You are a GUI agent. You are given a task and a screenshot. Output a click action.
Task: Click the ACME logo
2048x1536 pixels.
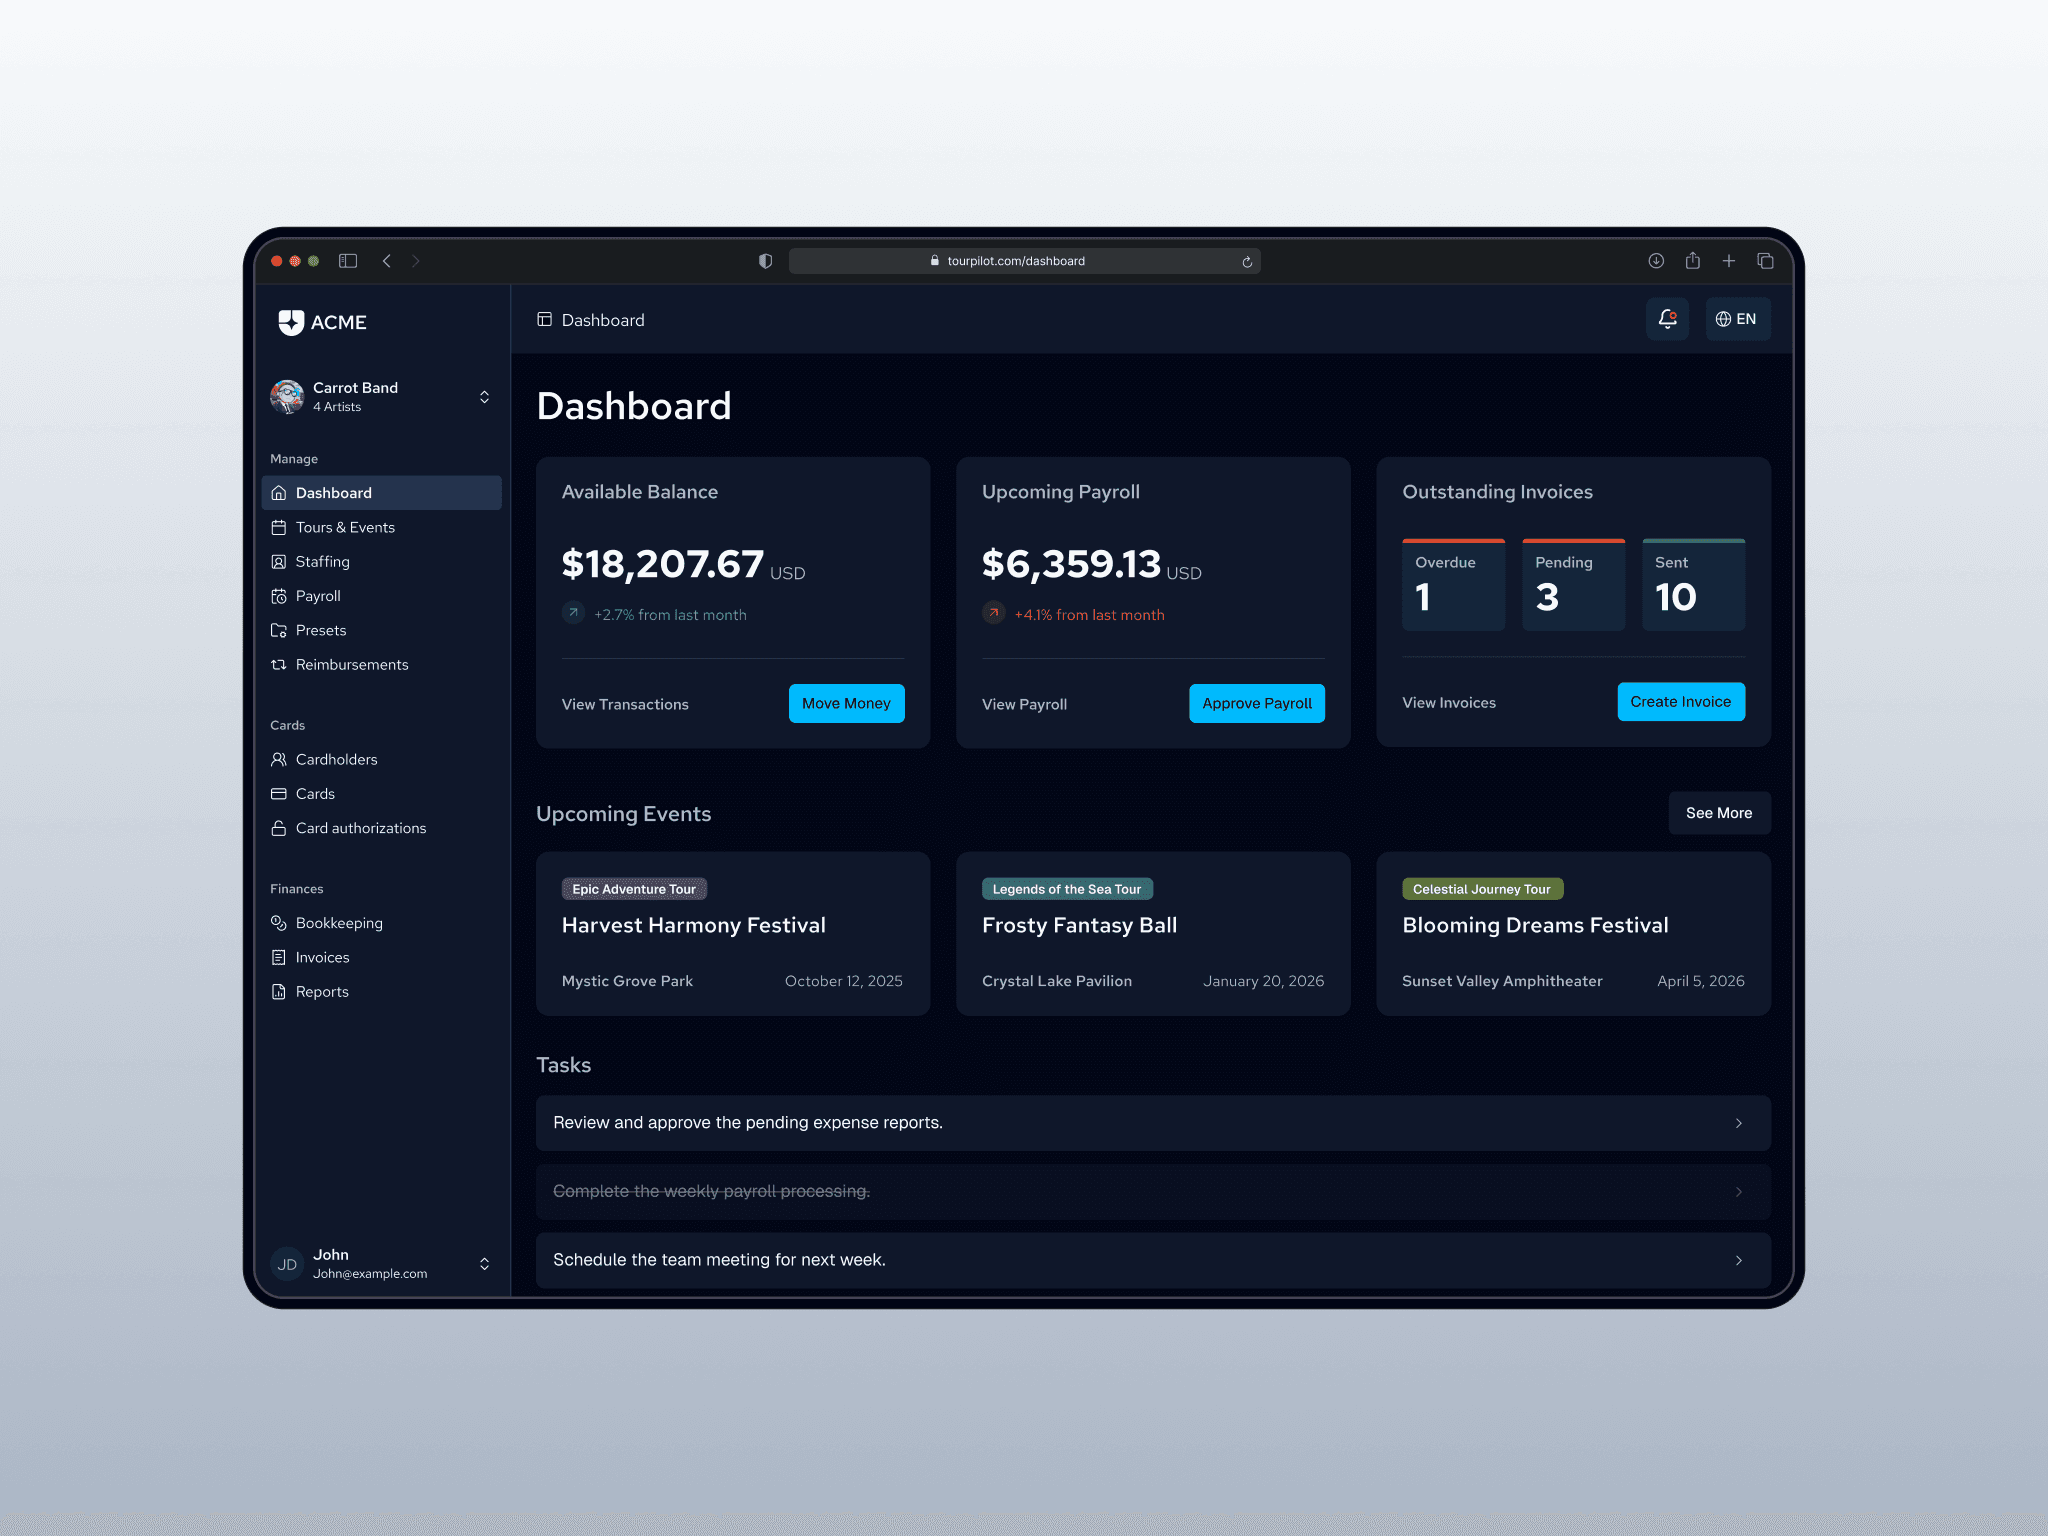pyautogui.click(x=322, y=322)
